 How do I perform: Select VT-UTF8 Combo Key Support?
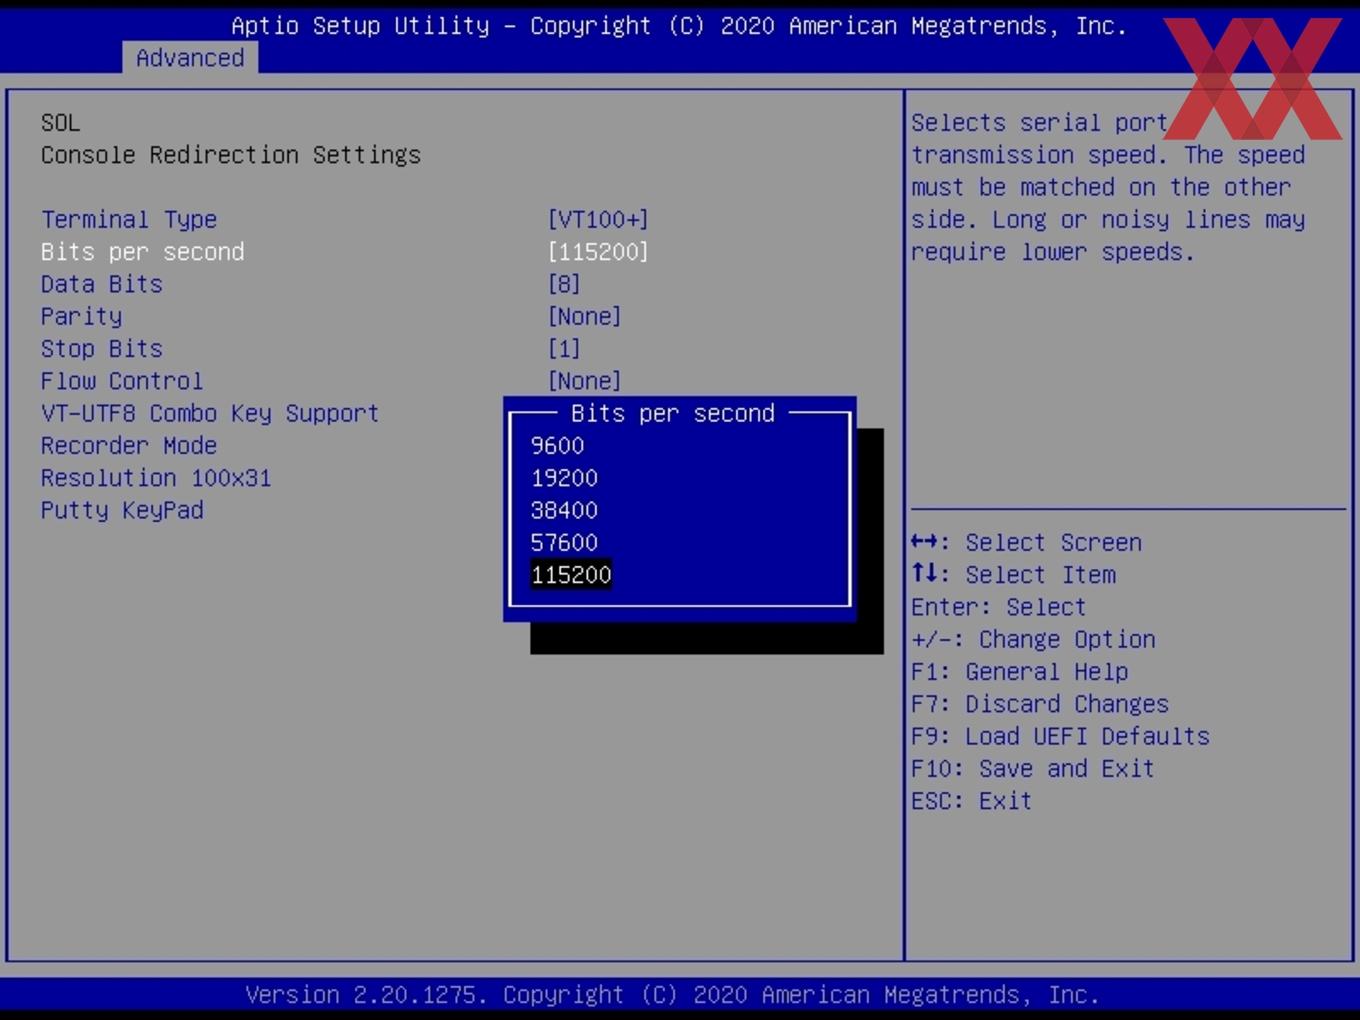(x=210, y=414)
